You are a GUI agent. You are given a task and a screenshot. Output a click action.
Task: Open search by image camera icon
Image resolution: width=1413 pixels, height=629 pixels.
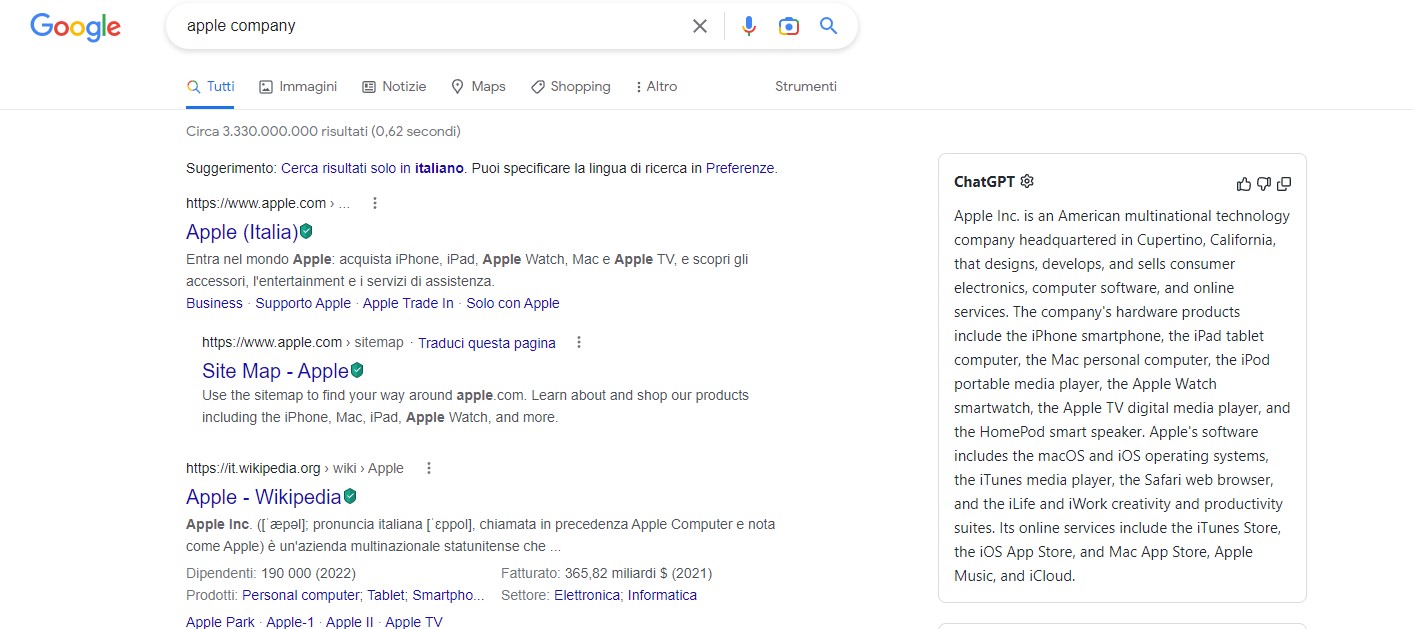789,26
